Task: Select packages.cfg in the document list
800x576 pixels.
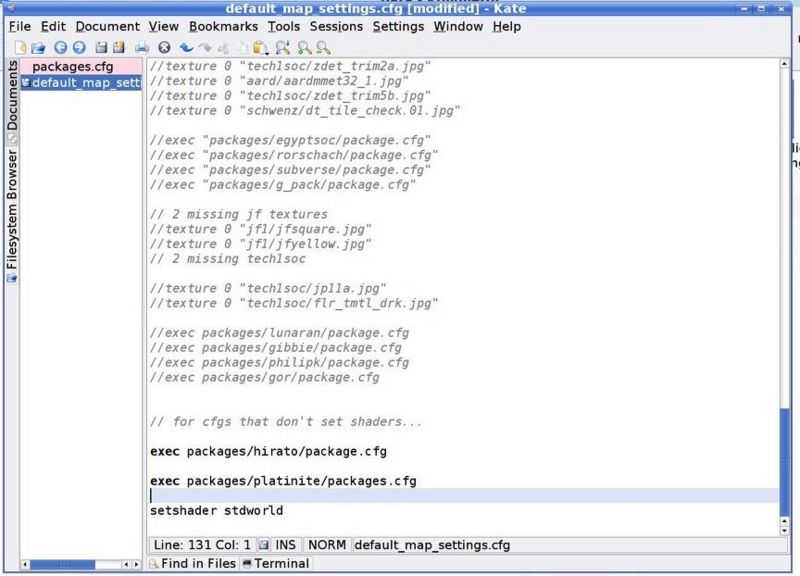Action: point(73,66)
